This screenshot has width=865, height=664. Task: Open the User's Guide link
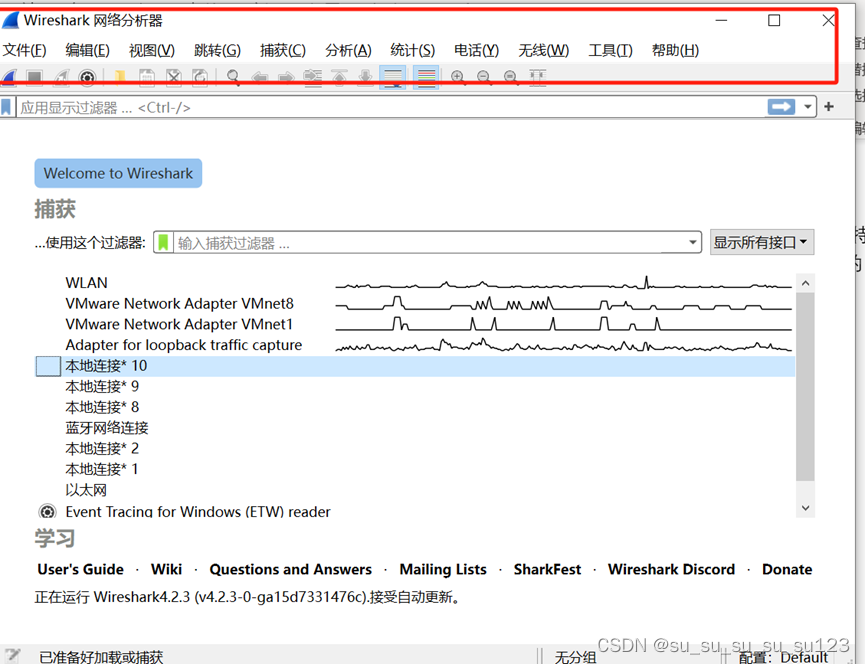tap(81, 569)
